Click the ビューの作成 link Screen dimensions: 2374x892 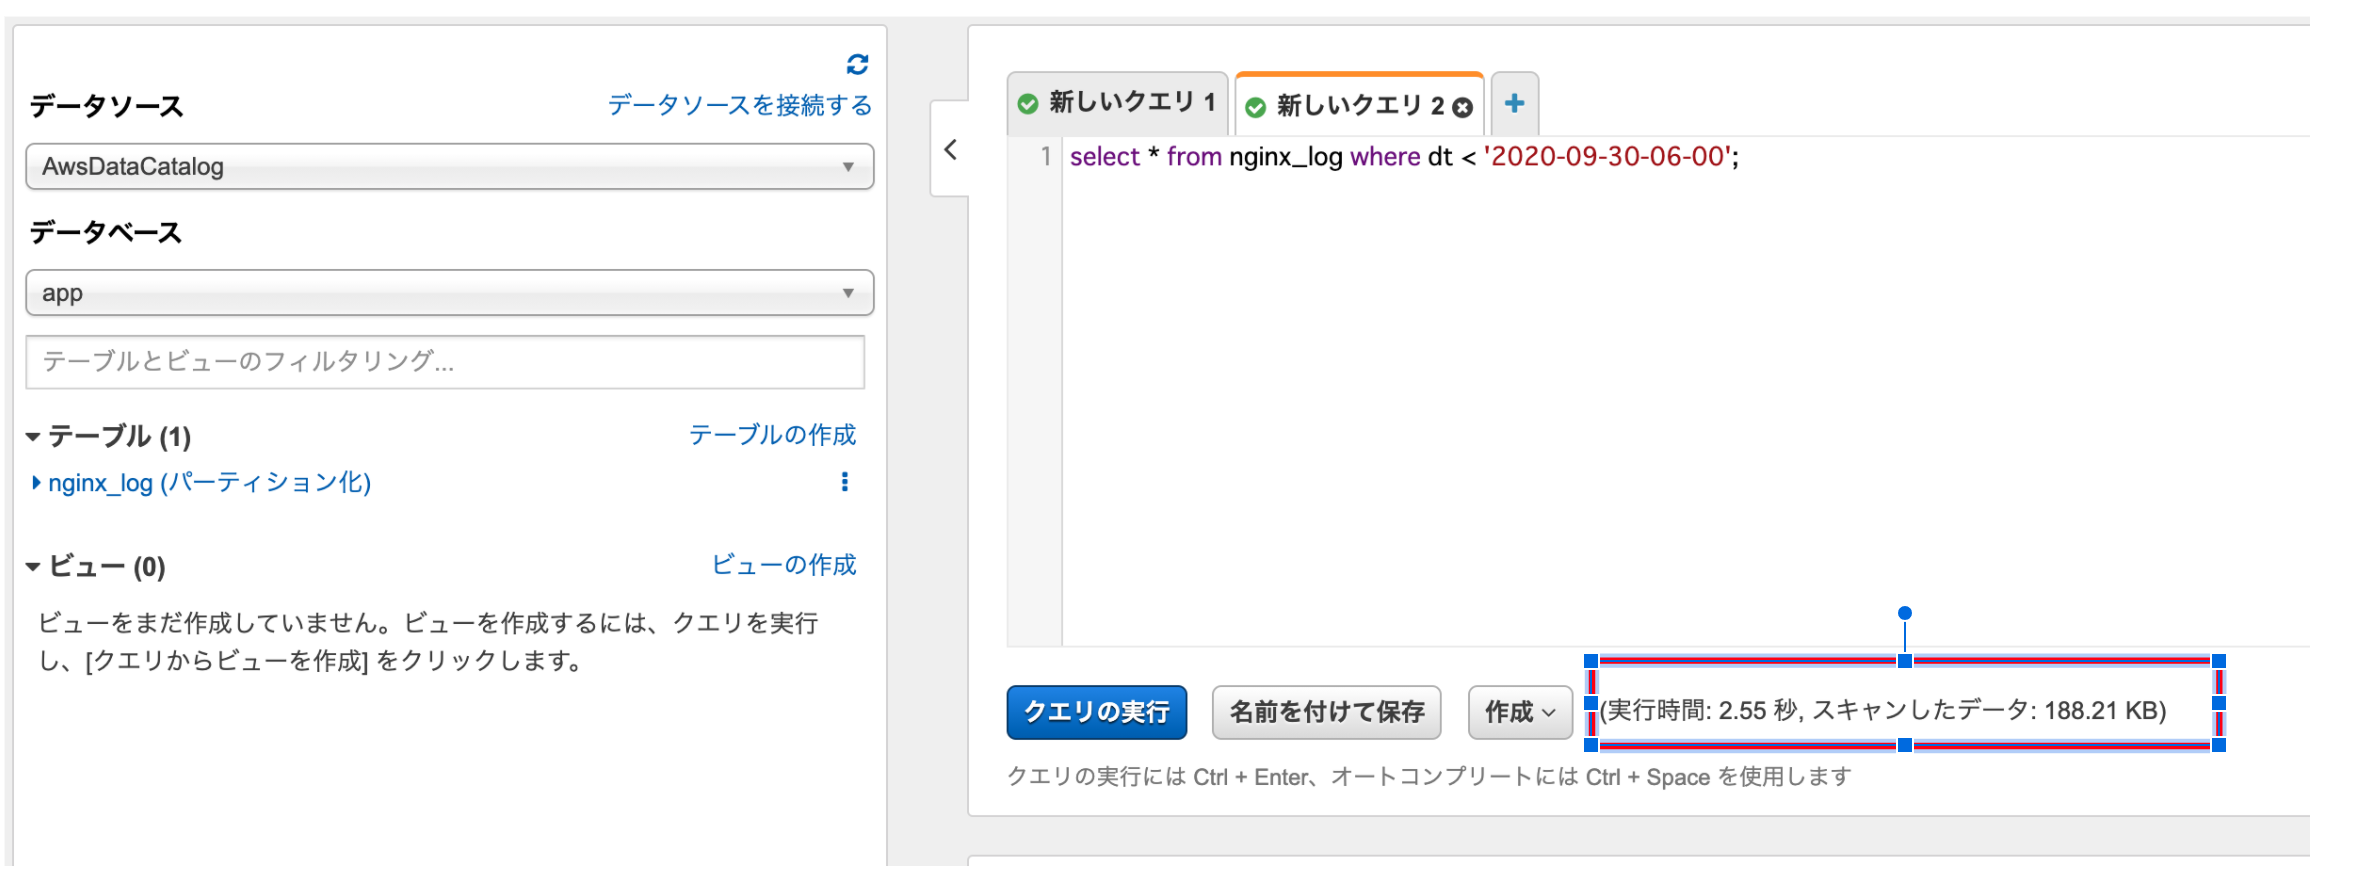784,565
